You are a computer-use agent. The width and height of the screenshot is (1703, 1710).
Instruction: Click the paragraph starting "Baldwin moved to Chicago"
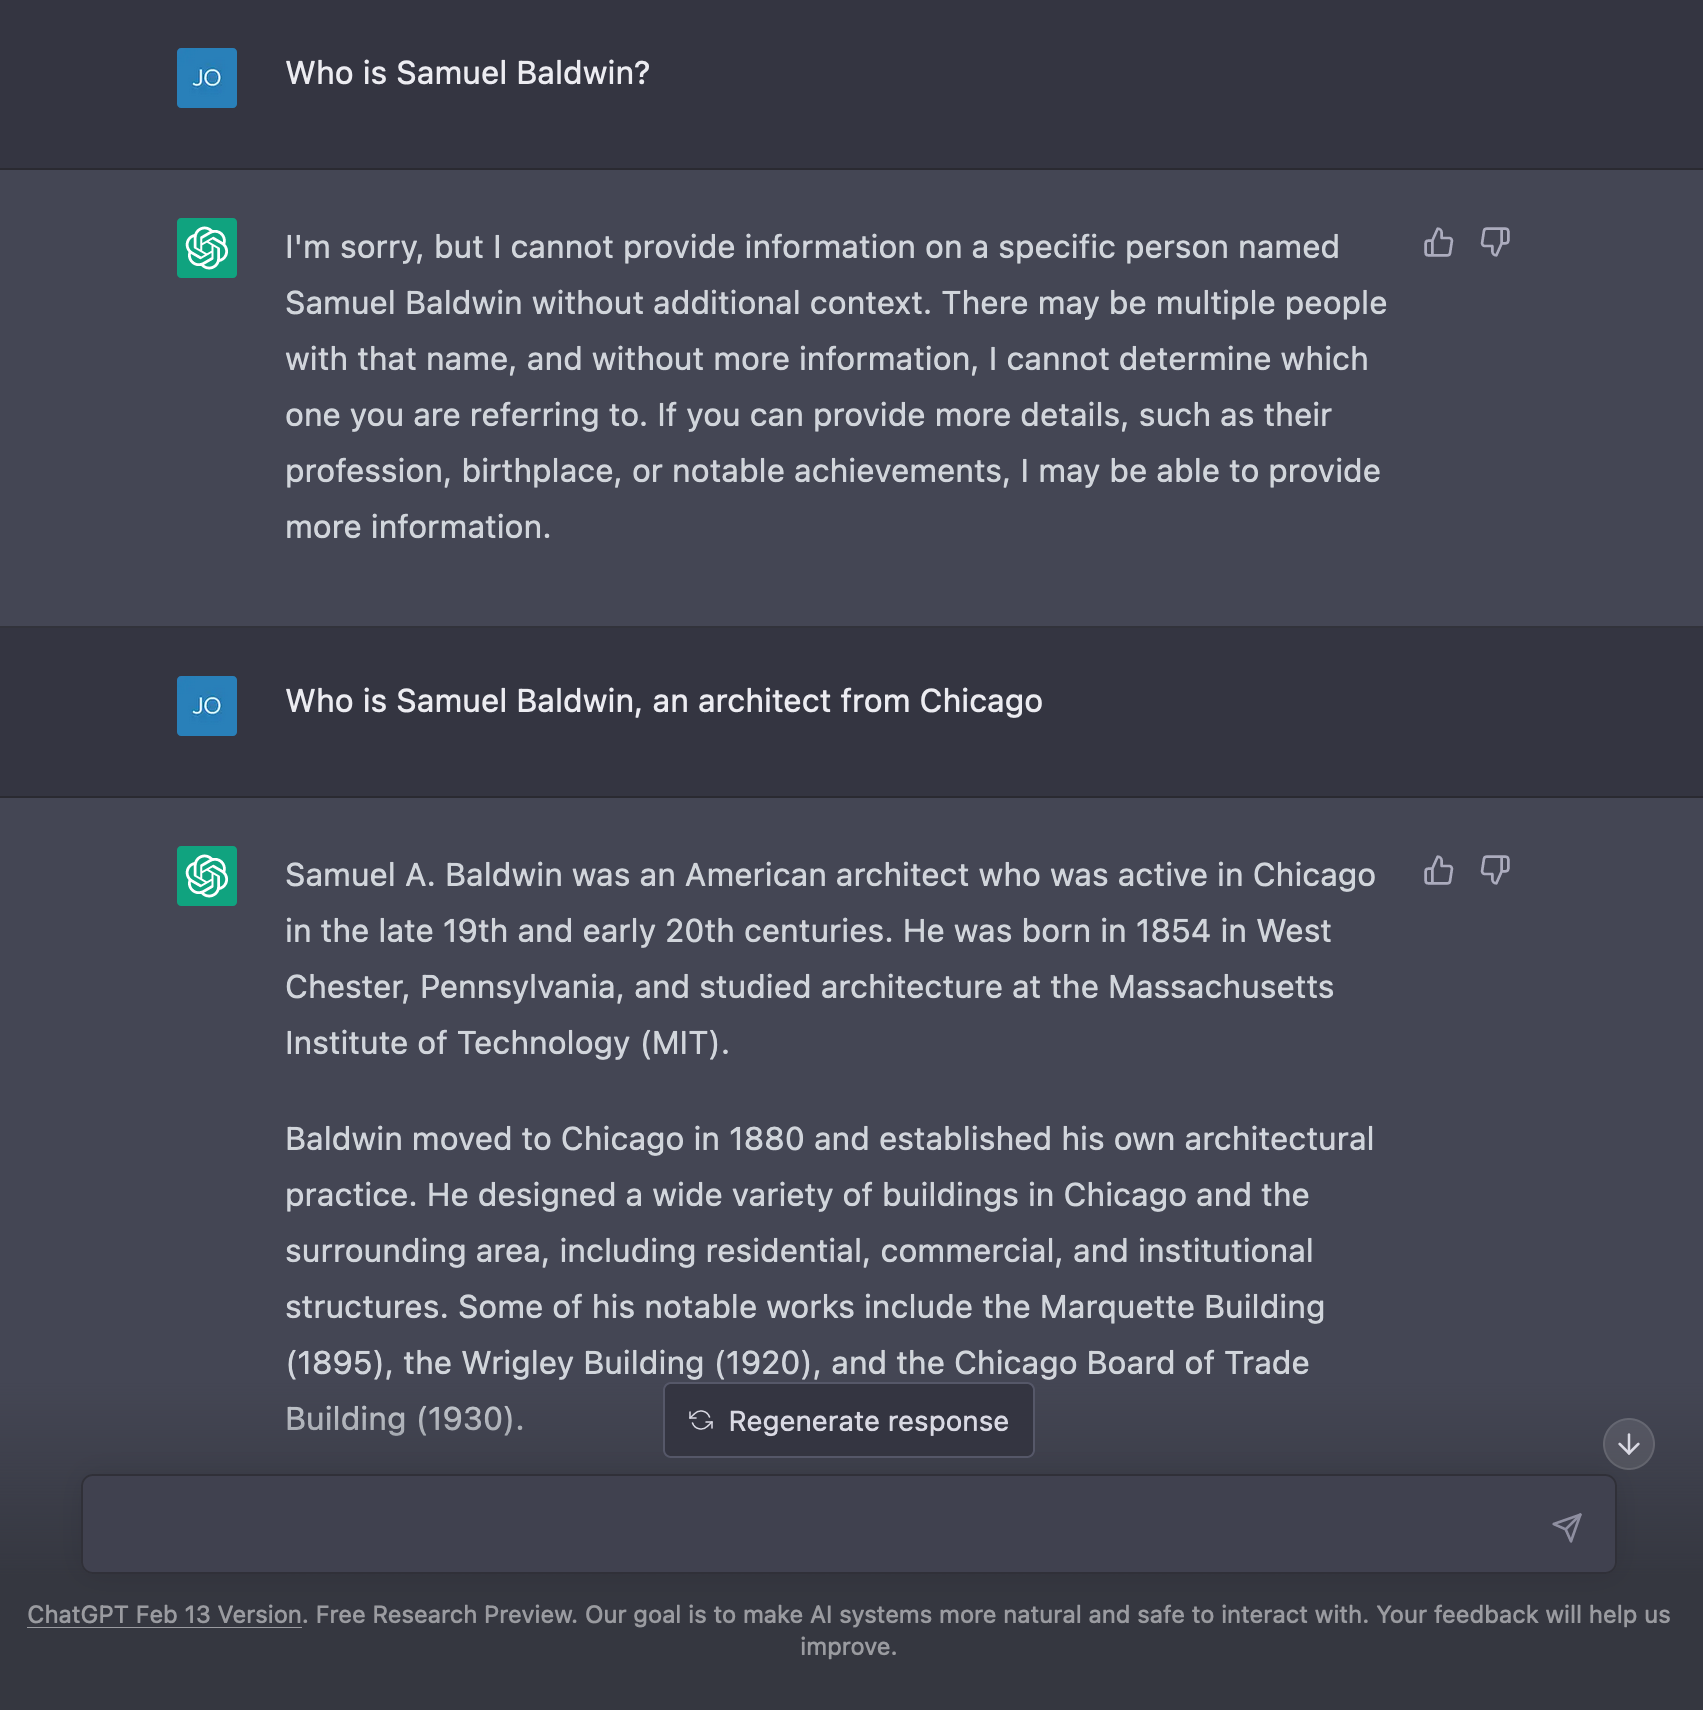[829, 1279]
